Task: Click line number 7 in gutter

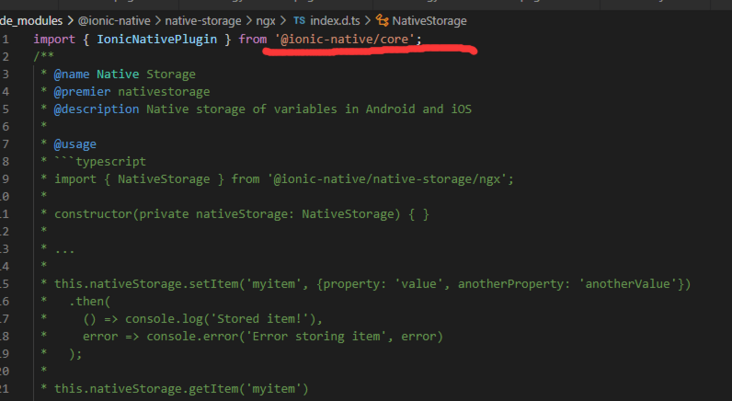Action: tap(5, 144)
